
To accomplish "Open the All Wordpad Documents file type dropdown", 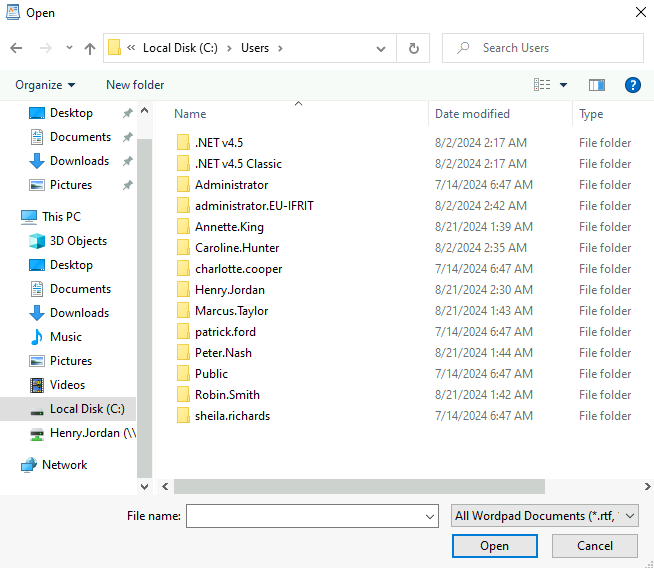I will (x=544, y=516).
